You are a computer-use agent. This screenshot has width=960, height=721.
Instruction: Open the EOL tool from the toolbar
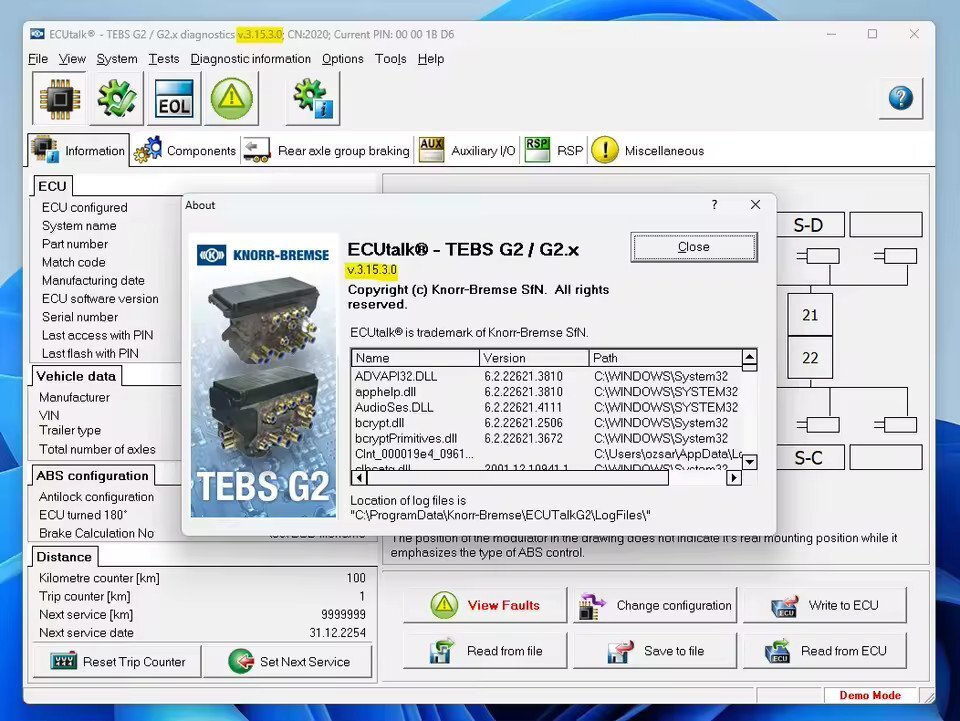coord(174,98)
